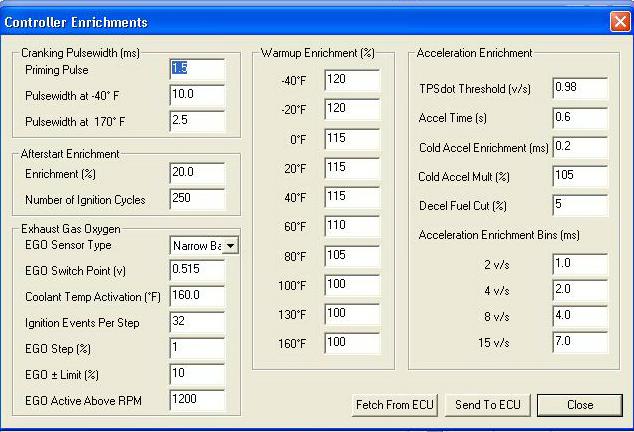Click the Afterstart Enrichment (%) field
The width and height of the screenshot is (634, 432).
click(x=197, y=174)
